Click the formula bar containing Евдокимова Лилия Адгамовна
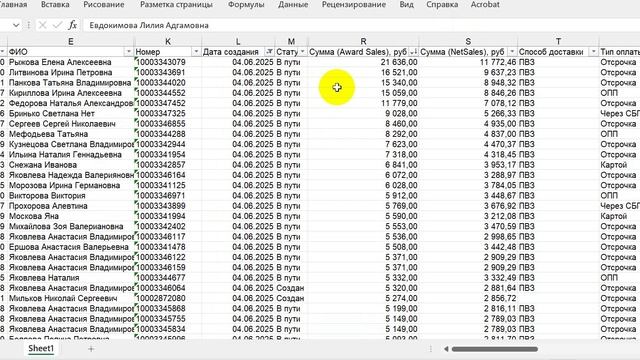 pyautogui.click(x=361, y=25)
